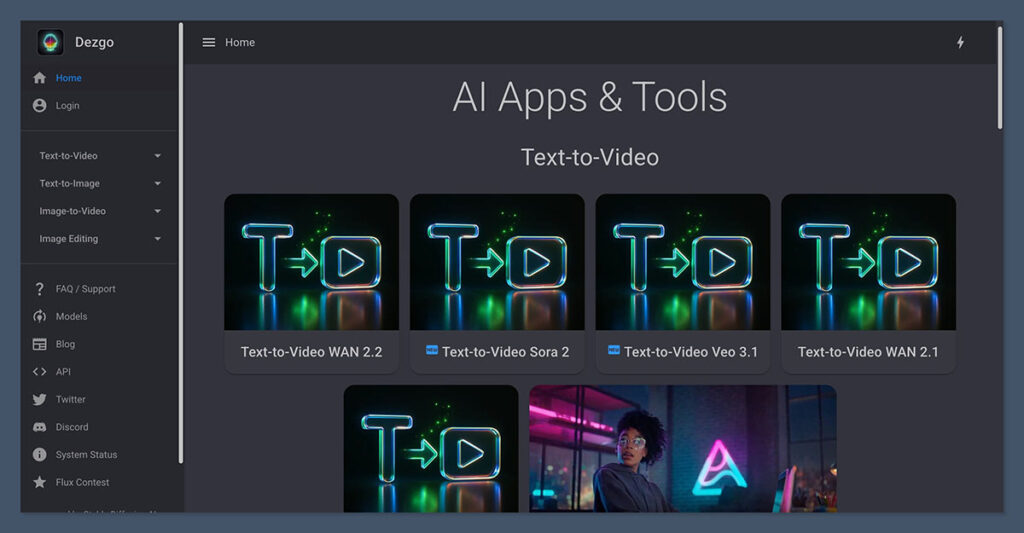The width and height of the screenshot is (1024, 533).
Task: Click the Text-to-Video WAN 2.1 caption
Action: [869, 352]
